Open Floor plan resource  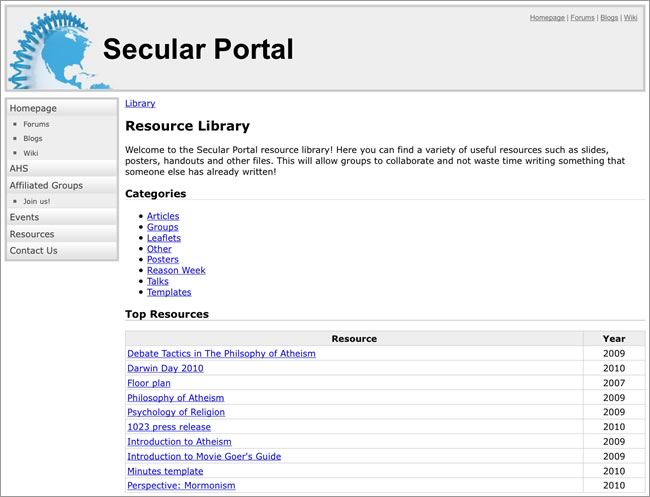[x=148, y=383]
